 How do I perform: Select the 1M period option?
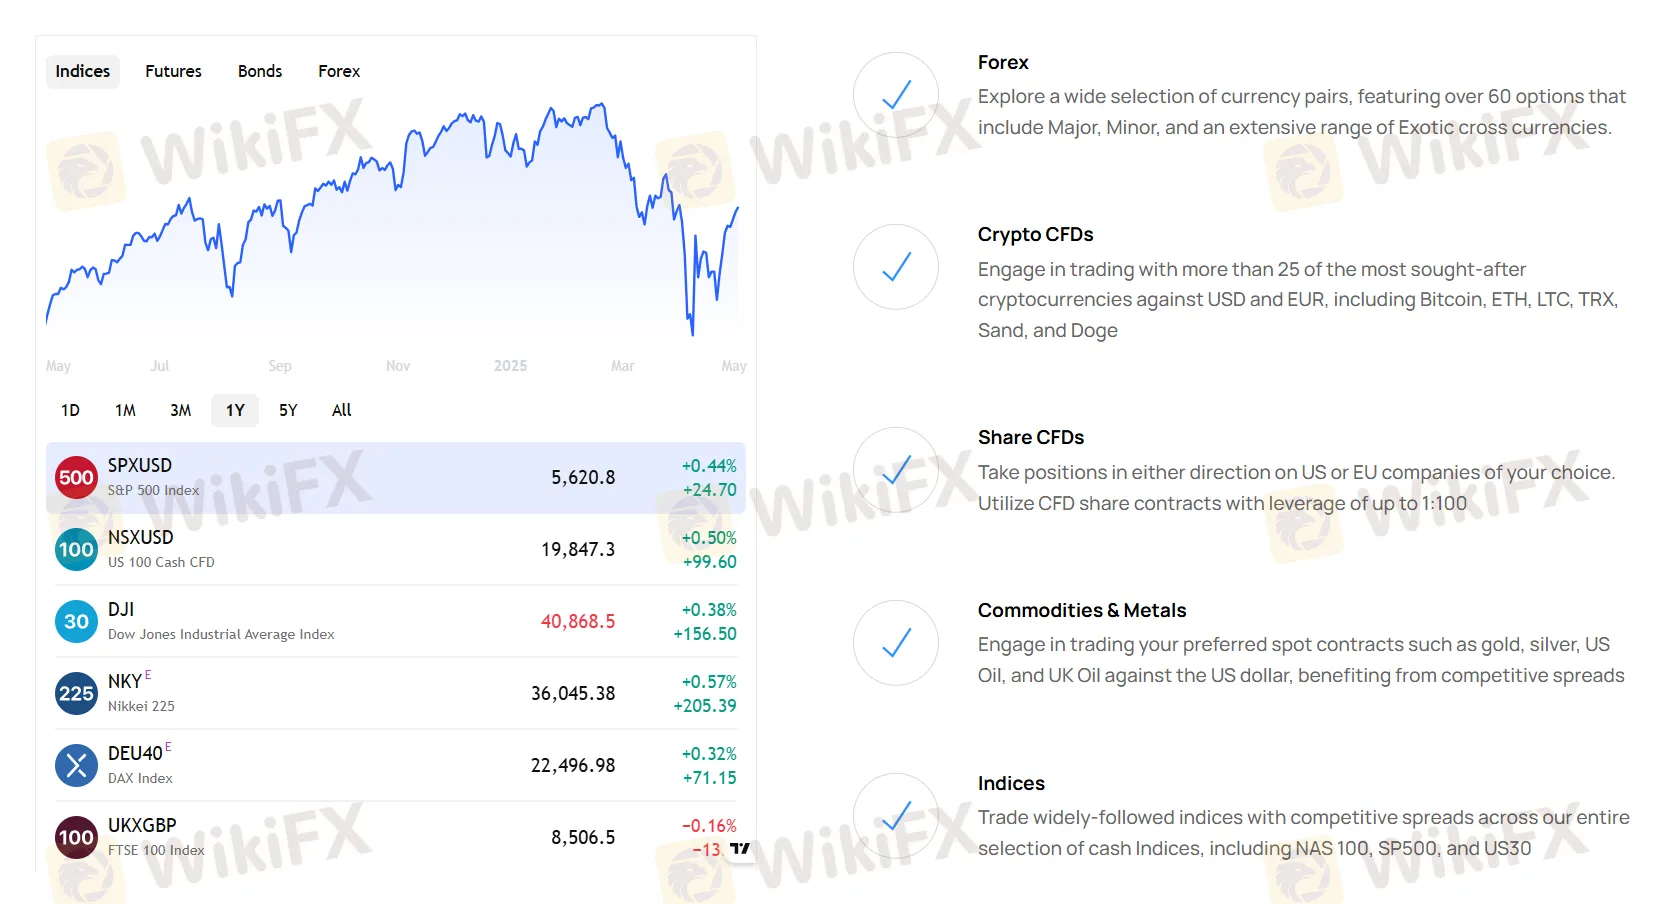click(124, 410)
